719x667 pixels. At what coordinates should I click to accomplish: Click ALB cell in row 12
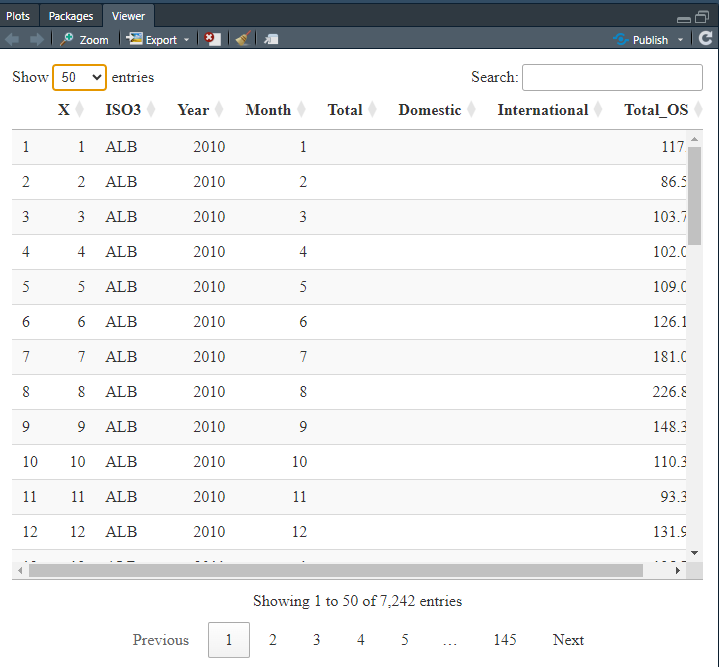(x=121, y=532)
